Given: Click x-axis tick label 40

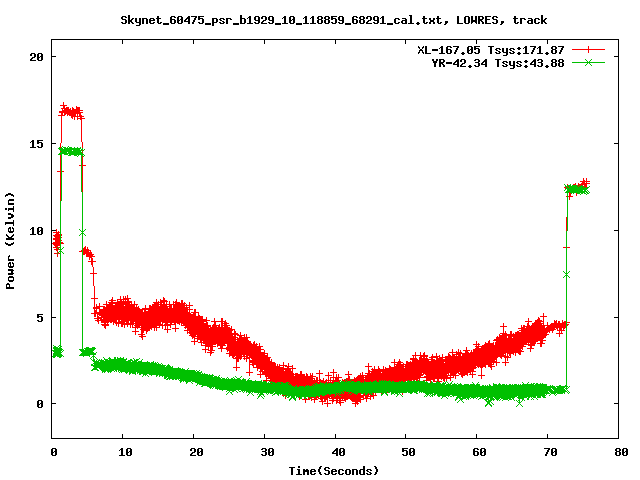Looking at the screenshot, I should click(x=338, y=452).
